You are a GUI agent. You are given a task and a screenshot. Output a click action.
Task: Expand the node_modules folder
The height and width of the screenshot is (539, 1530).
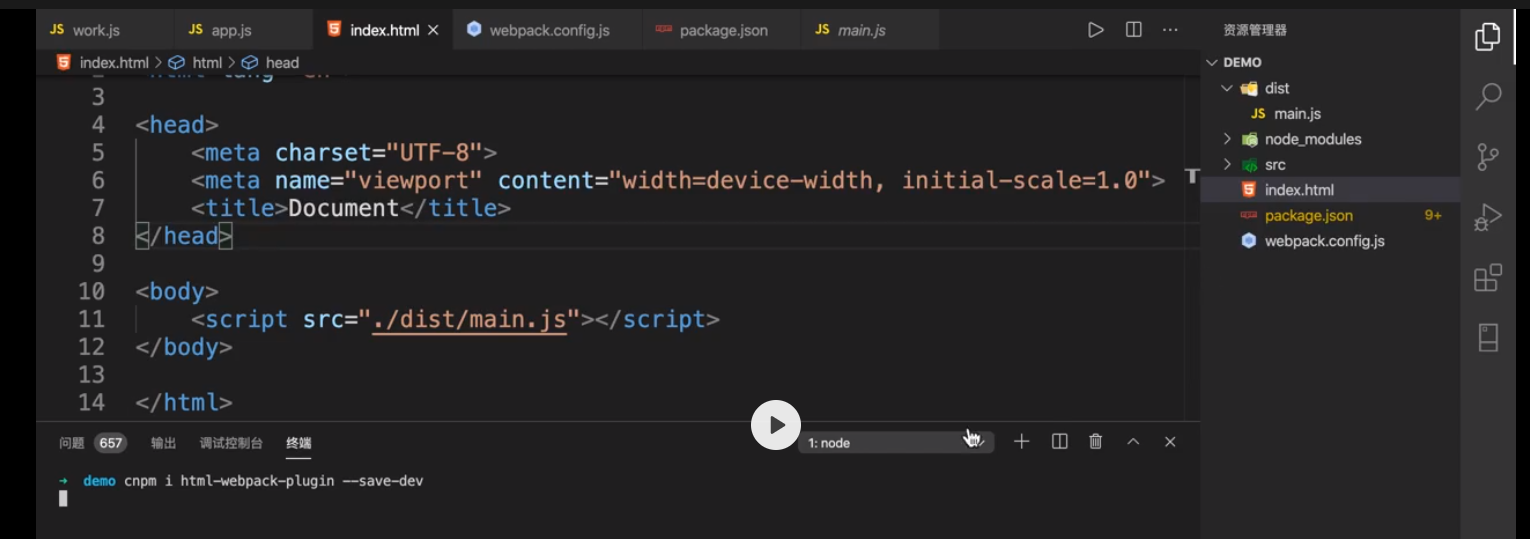pyautogui.click(x=1227, y=139)
